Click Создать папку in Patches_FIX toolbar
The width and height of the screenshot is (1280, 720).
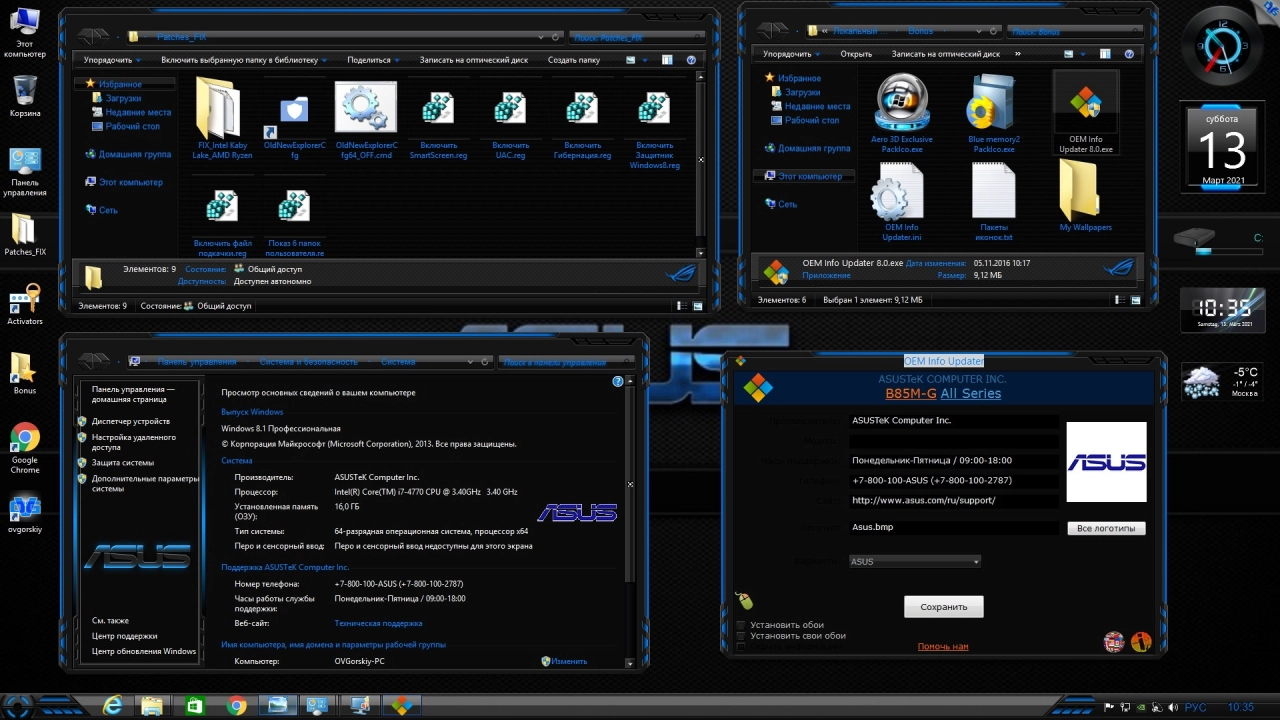(574, 60)
